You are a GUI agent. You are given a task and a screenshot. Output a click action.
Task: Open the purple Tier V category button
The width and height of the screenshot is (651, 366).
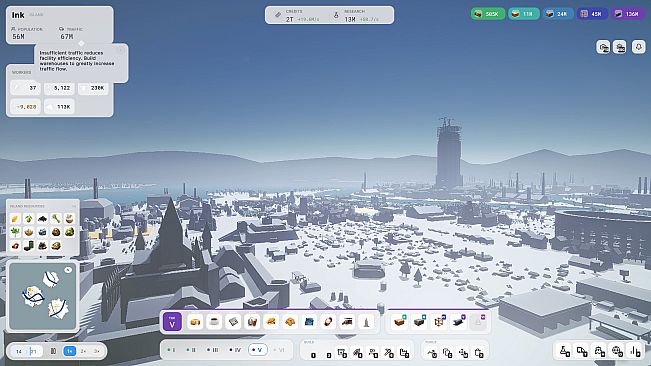click(x=172, y=322)
